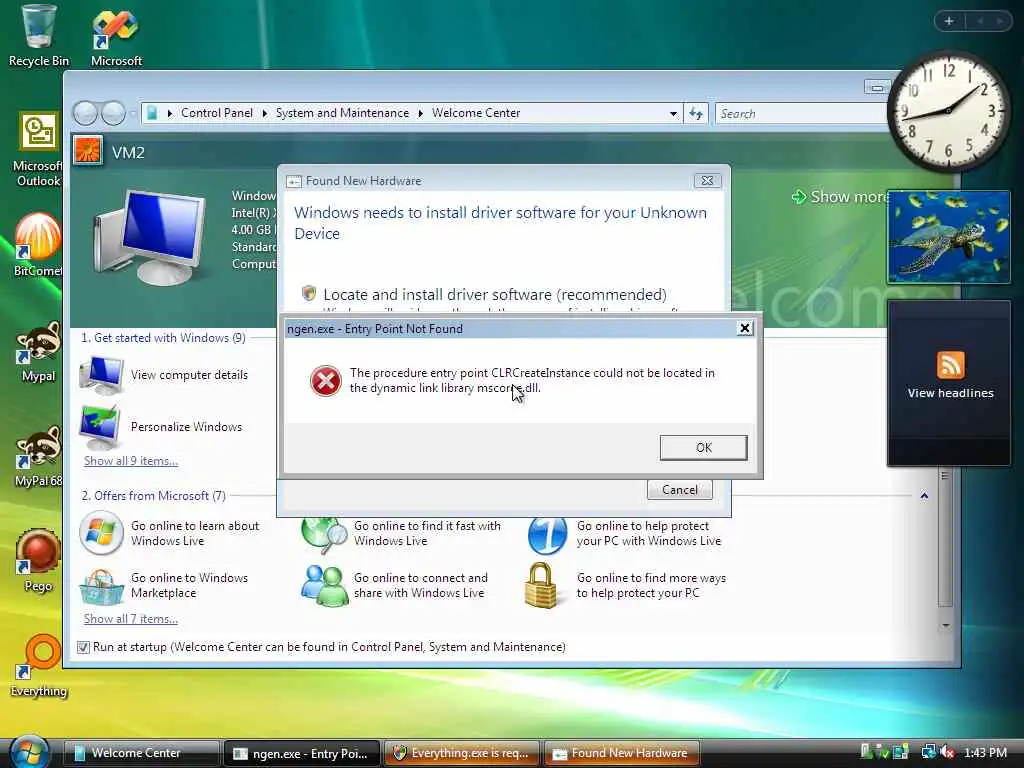
Task: Open the Microsoft shortcut on the desktop
Action: [116, 36]
